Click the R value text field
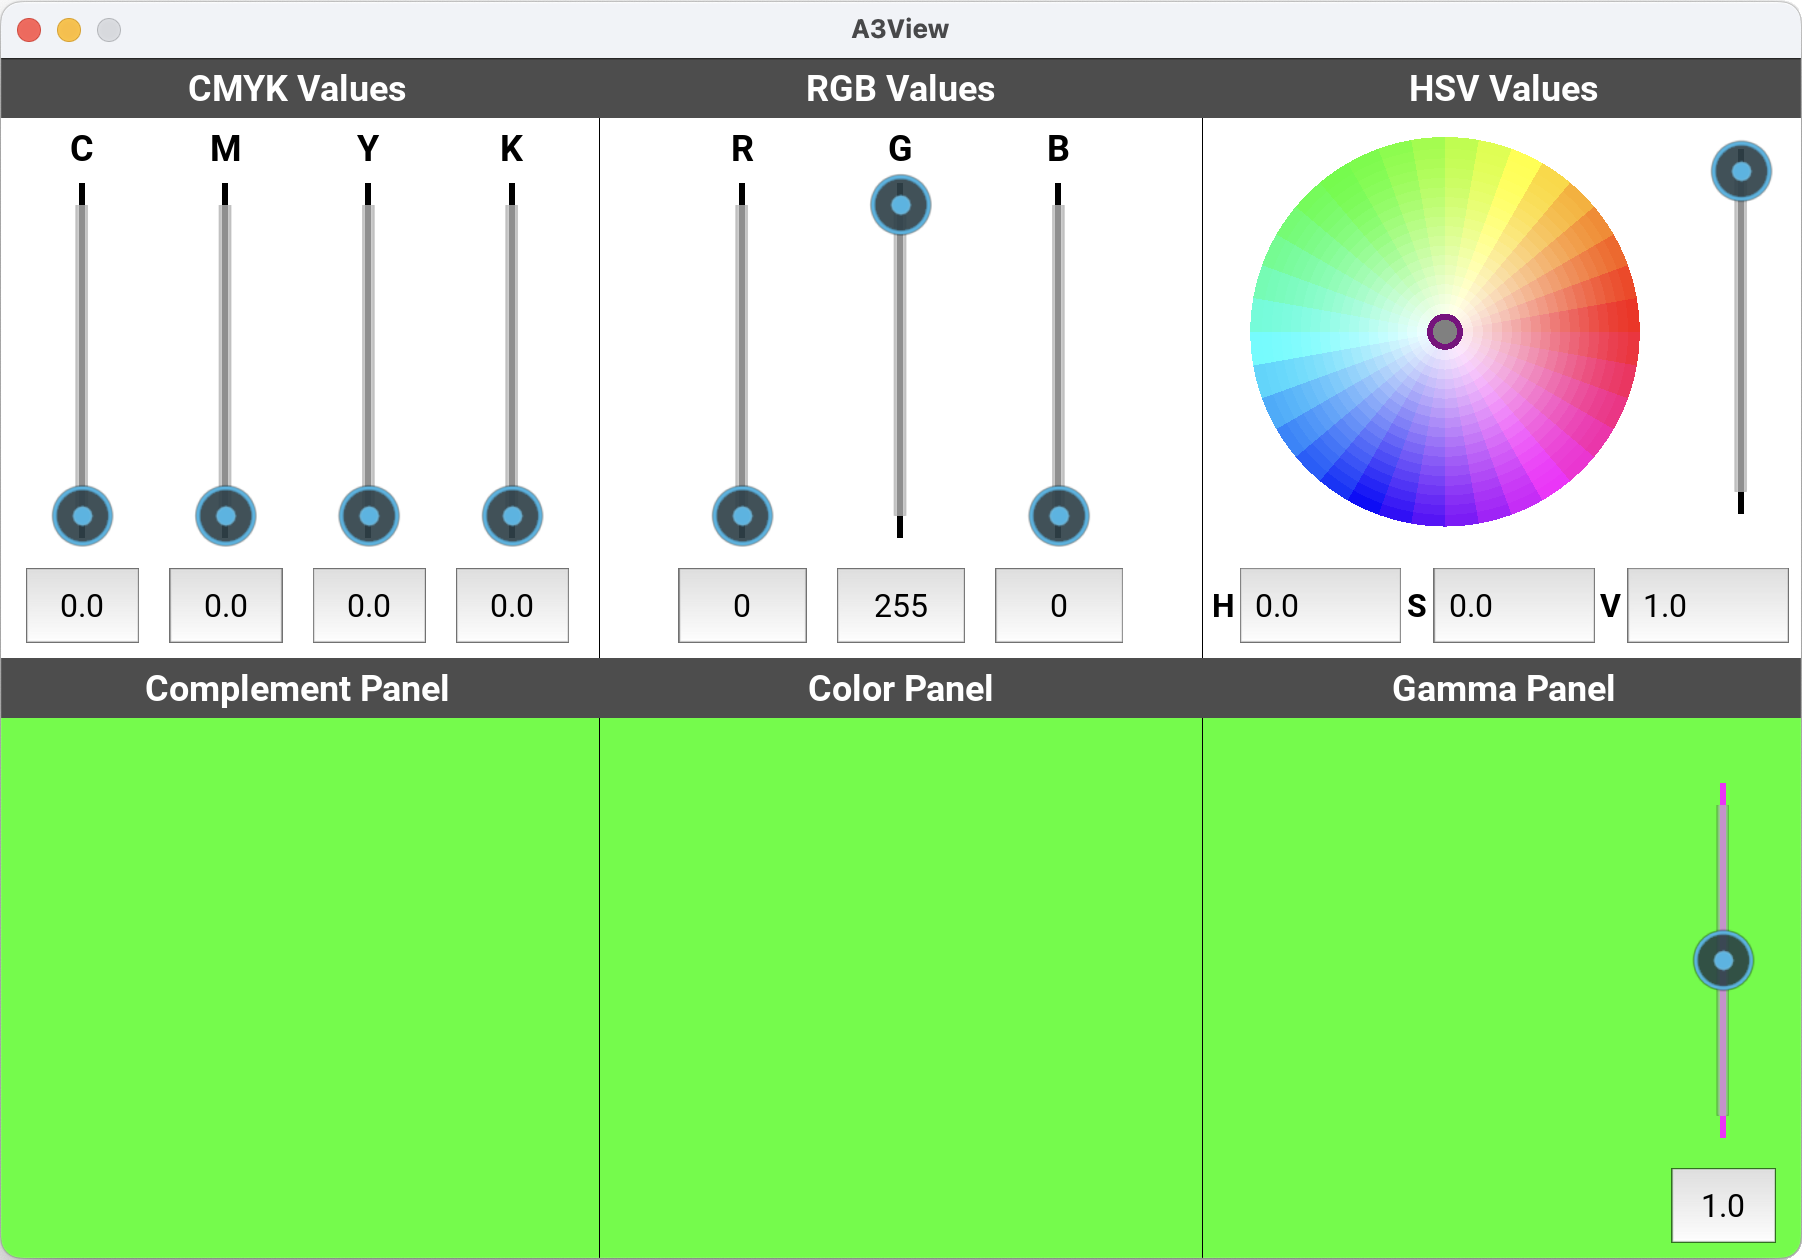The width and height of the screenshot is (1802, 1260). [742, 605]
